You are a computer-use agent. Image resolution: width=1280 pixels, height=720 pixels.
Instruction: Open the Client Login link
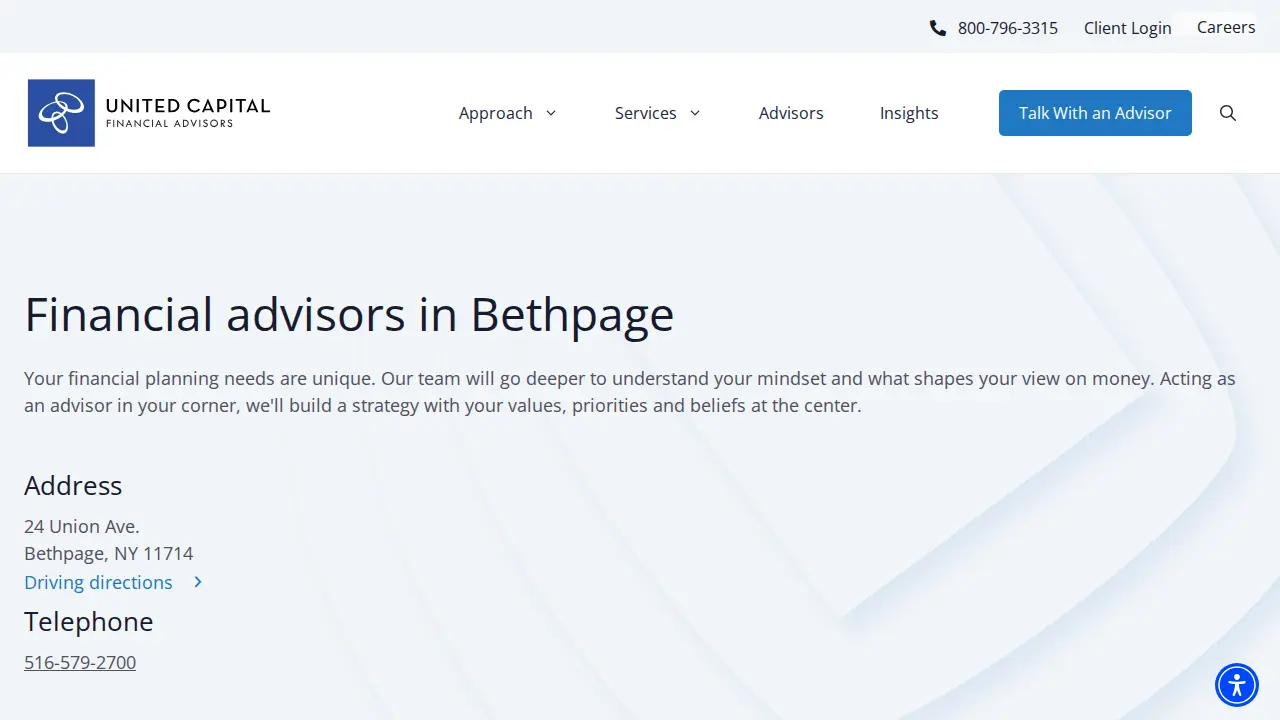pos(1128,28)
